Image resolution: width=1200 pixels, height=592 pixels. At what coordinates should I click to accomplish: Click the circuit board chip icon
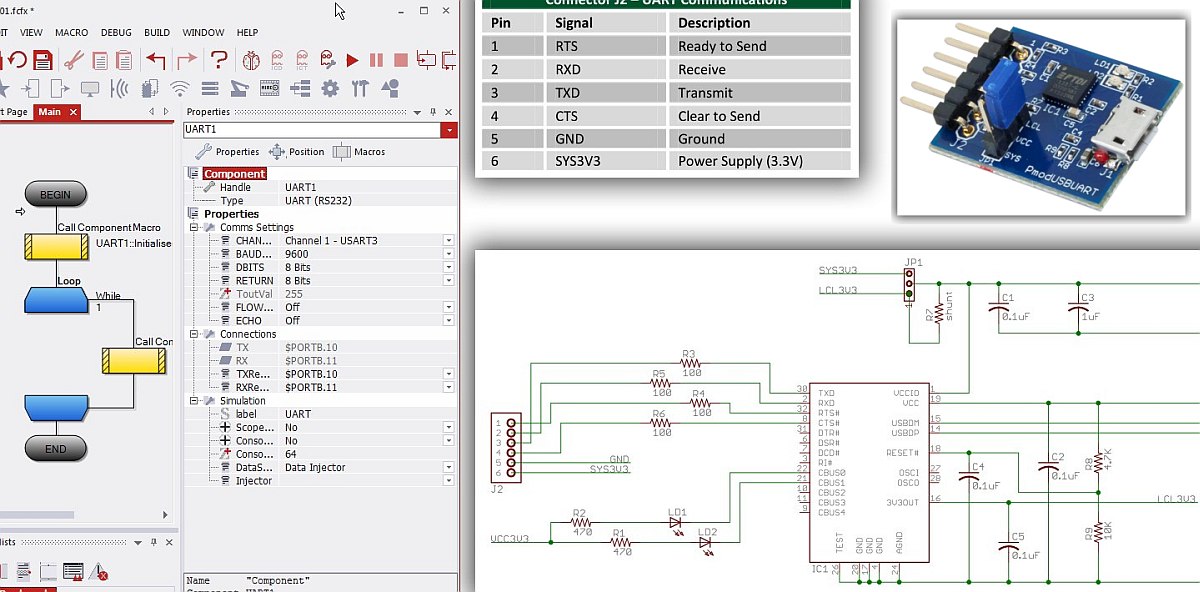click(x=269, y=88)
